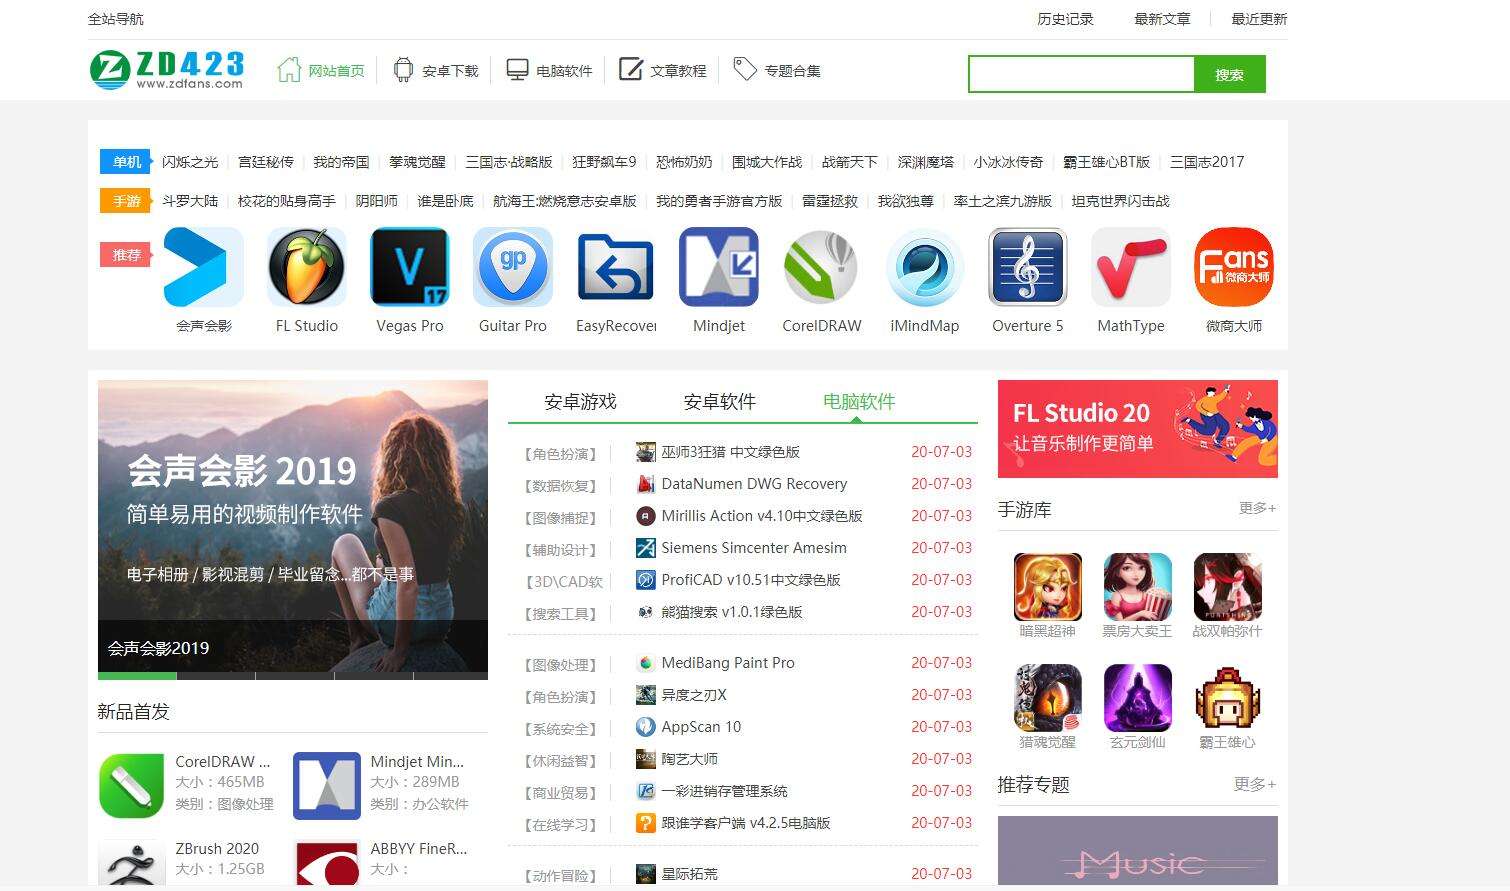
Task: Open 猎魂觉醒 game icon
Action: (x=1048, y=698)
